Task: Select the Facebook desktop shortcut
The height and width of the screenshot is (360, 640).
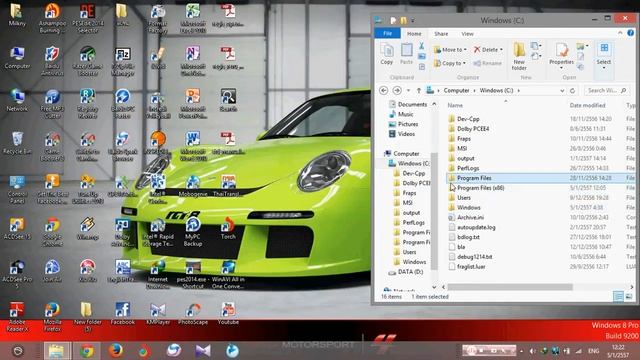Action: point(122,313)
